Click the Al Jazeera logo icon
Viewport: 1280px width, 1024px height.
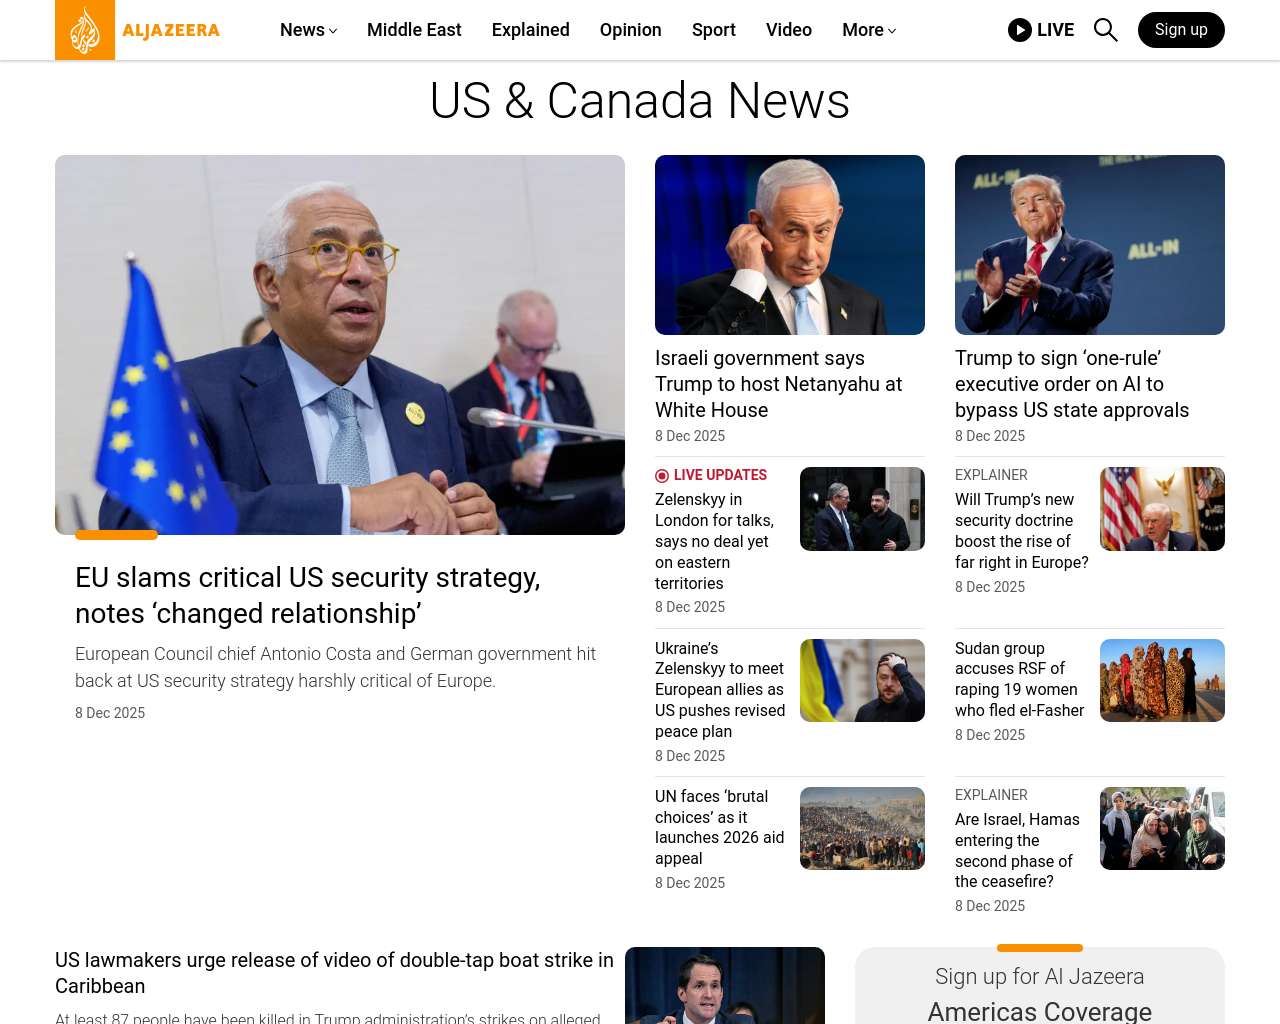click(x=85, y=30)
